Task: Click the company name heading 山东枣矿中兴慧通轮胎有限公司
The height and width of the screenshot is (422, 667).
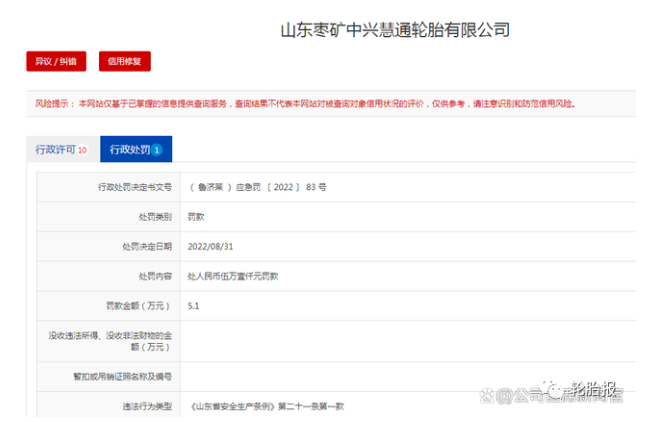Action: pos(395,30)
